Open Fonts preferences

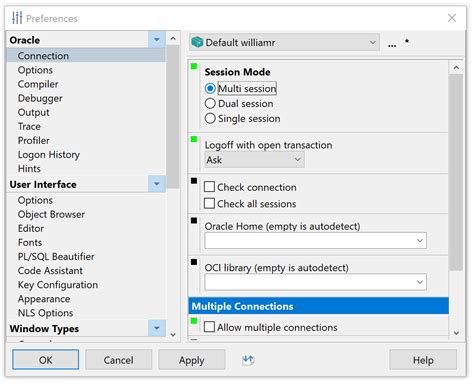(x=30, y=242)
